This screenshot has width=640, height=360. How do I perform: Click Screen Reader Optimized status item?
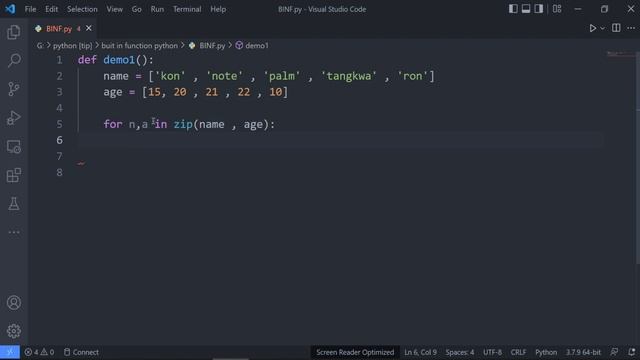tap(355, 352)
